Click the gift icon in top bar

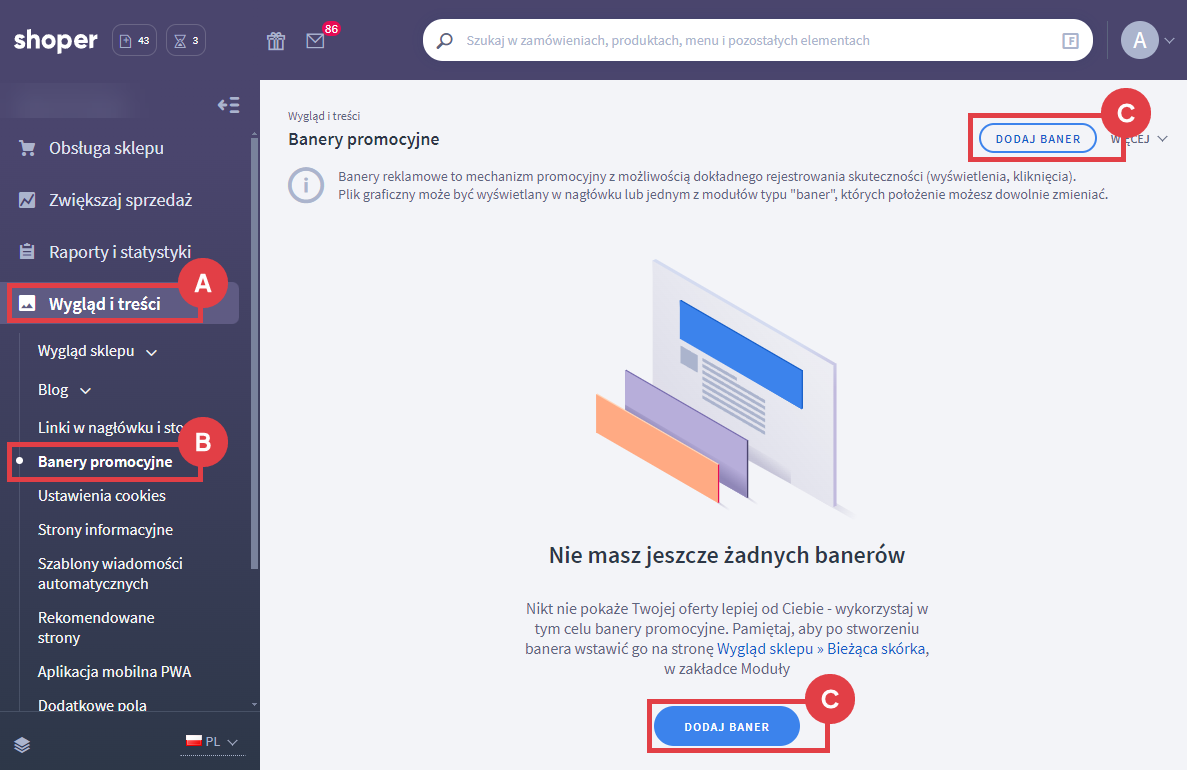(276, 41)
